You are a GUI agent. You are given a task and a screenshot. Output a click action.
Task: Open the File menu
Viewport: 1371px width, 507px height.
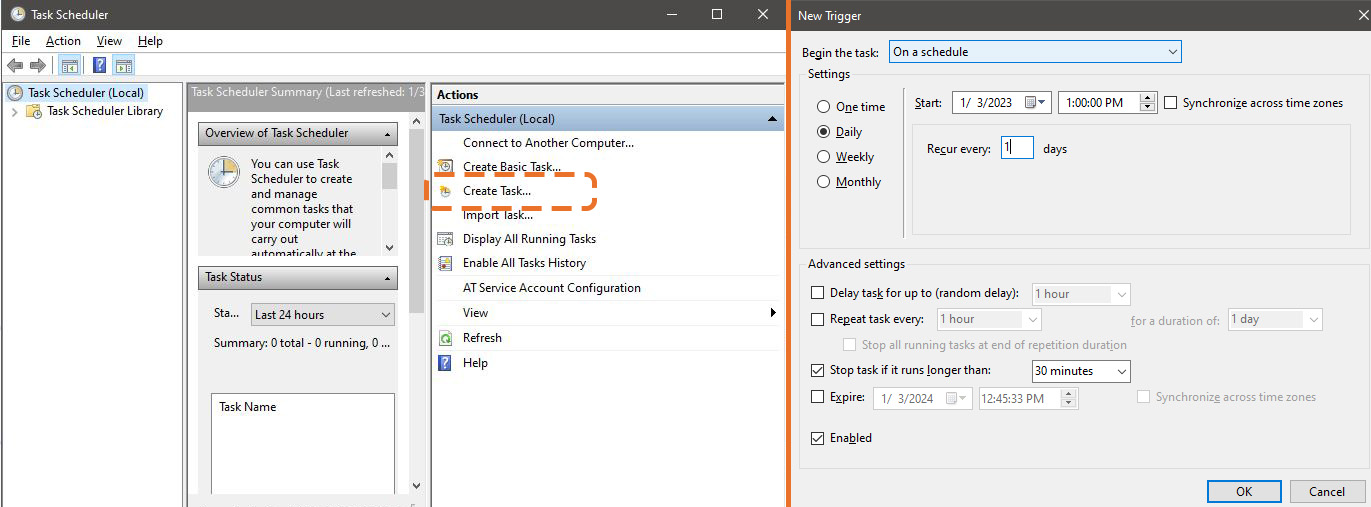21,41
